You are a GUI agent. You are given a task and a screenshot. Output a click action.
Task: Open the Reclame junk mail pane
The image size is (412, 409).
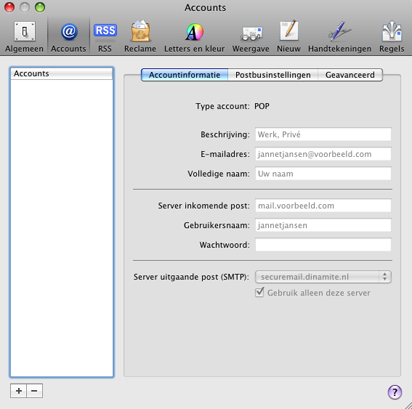coord(140,37)
